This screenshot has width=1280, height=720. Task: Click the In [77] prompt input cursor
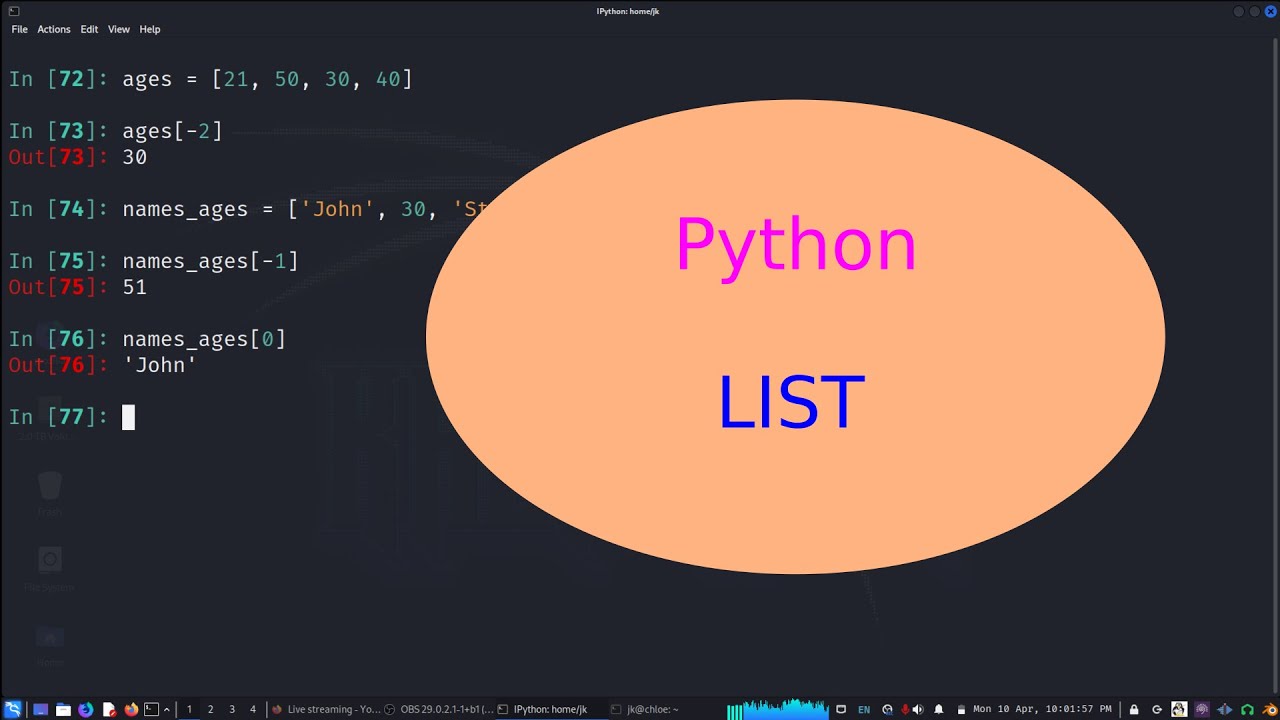[128, 417]
